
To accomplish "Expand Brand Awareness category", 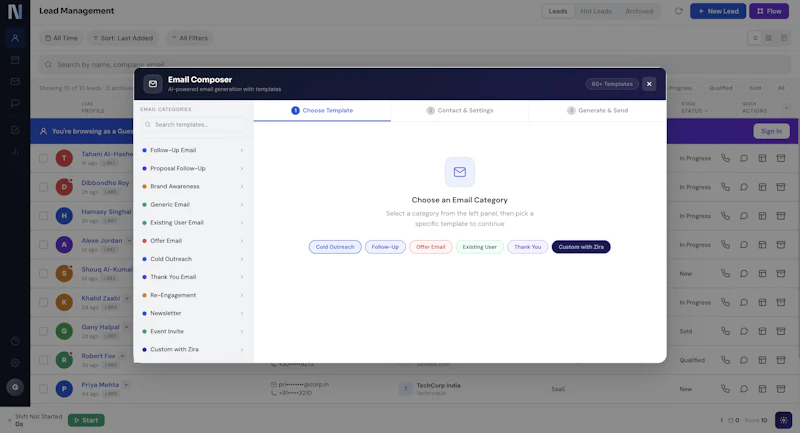I will pyautogui.click(x=193, y=186).
